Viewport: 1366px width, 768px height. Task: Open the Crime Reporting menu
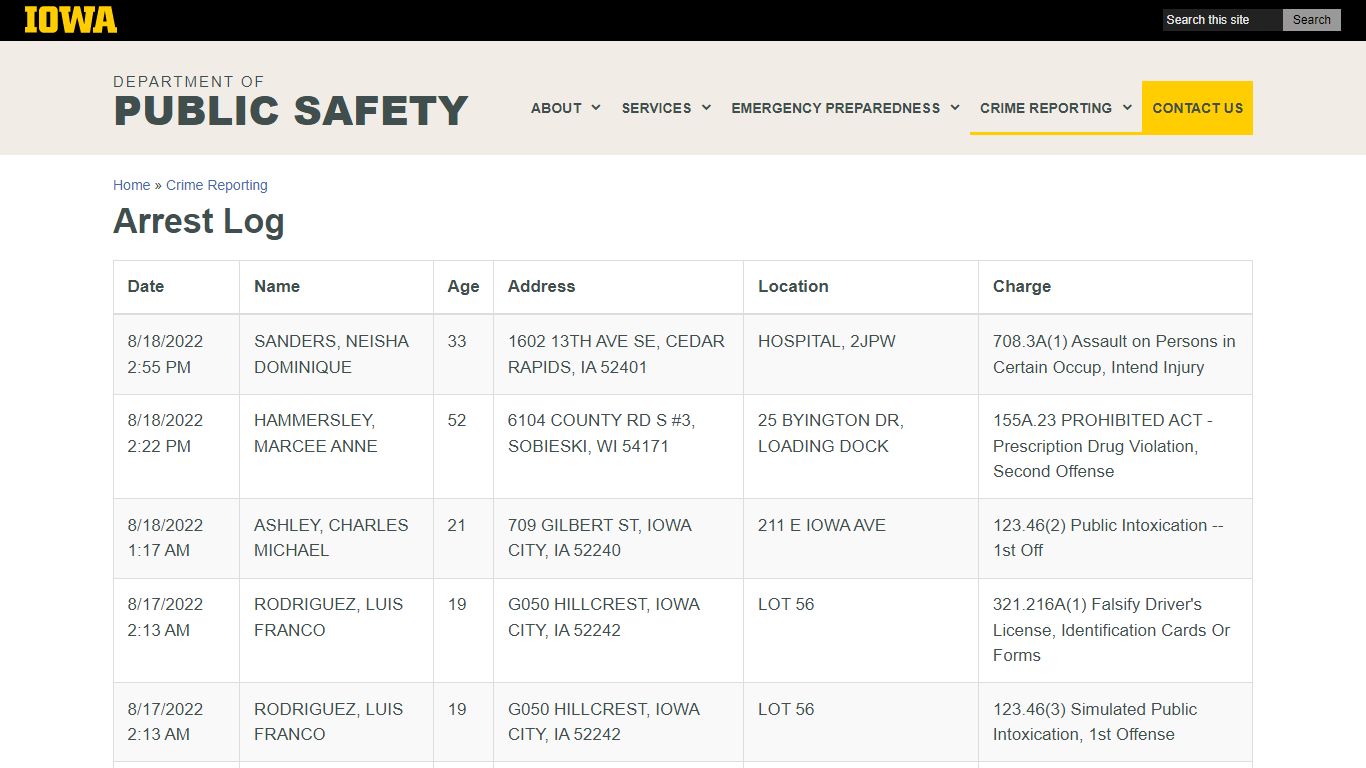pos(1045,108)
